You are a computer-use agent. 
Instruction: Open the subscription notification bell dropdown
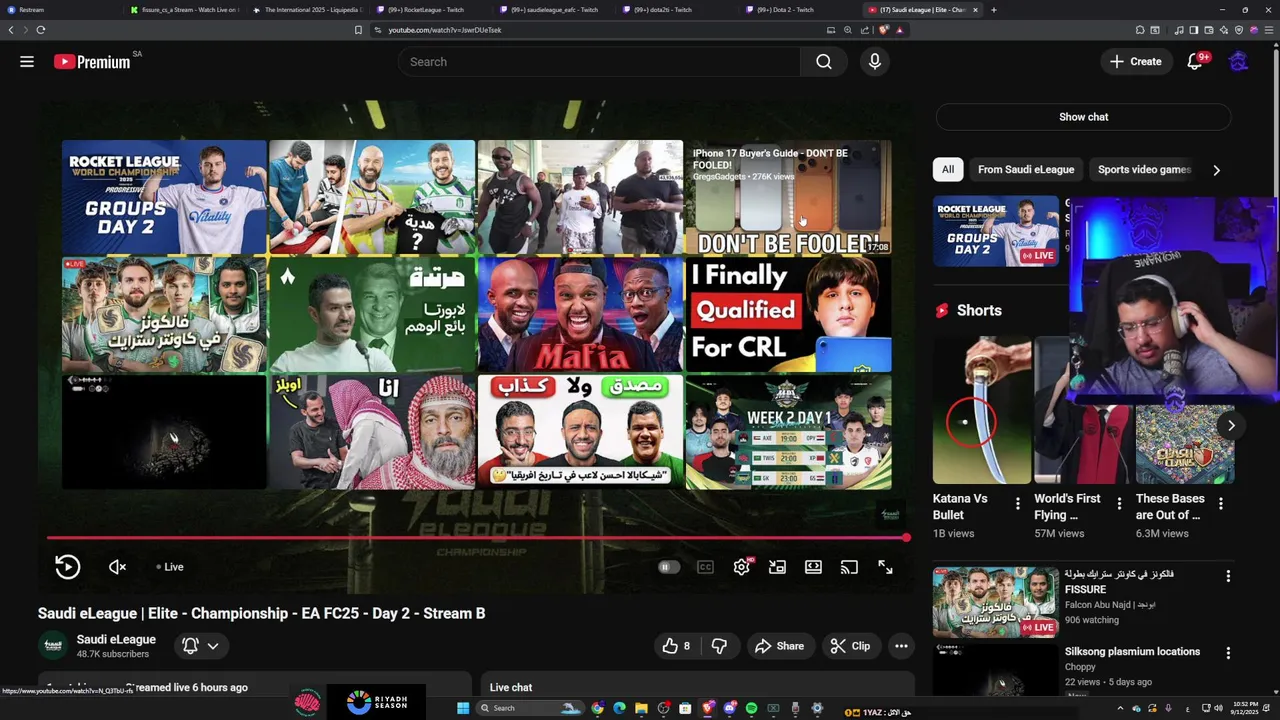coord(200,646)
